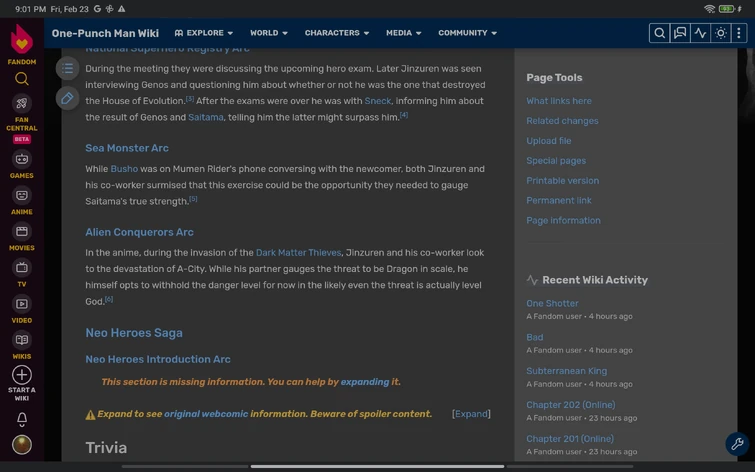Click Upload file in Page Tools
755x472 pixels.
tap(548, 141)
